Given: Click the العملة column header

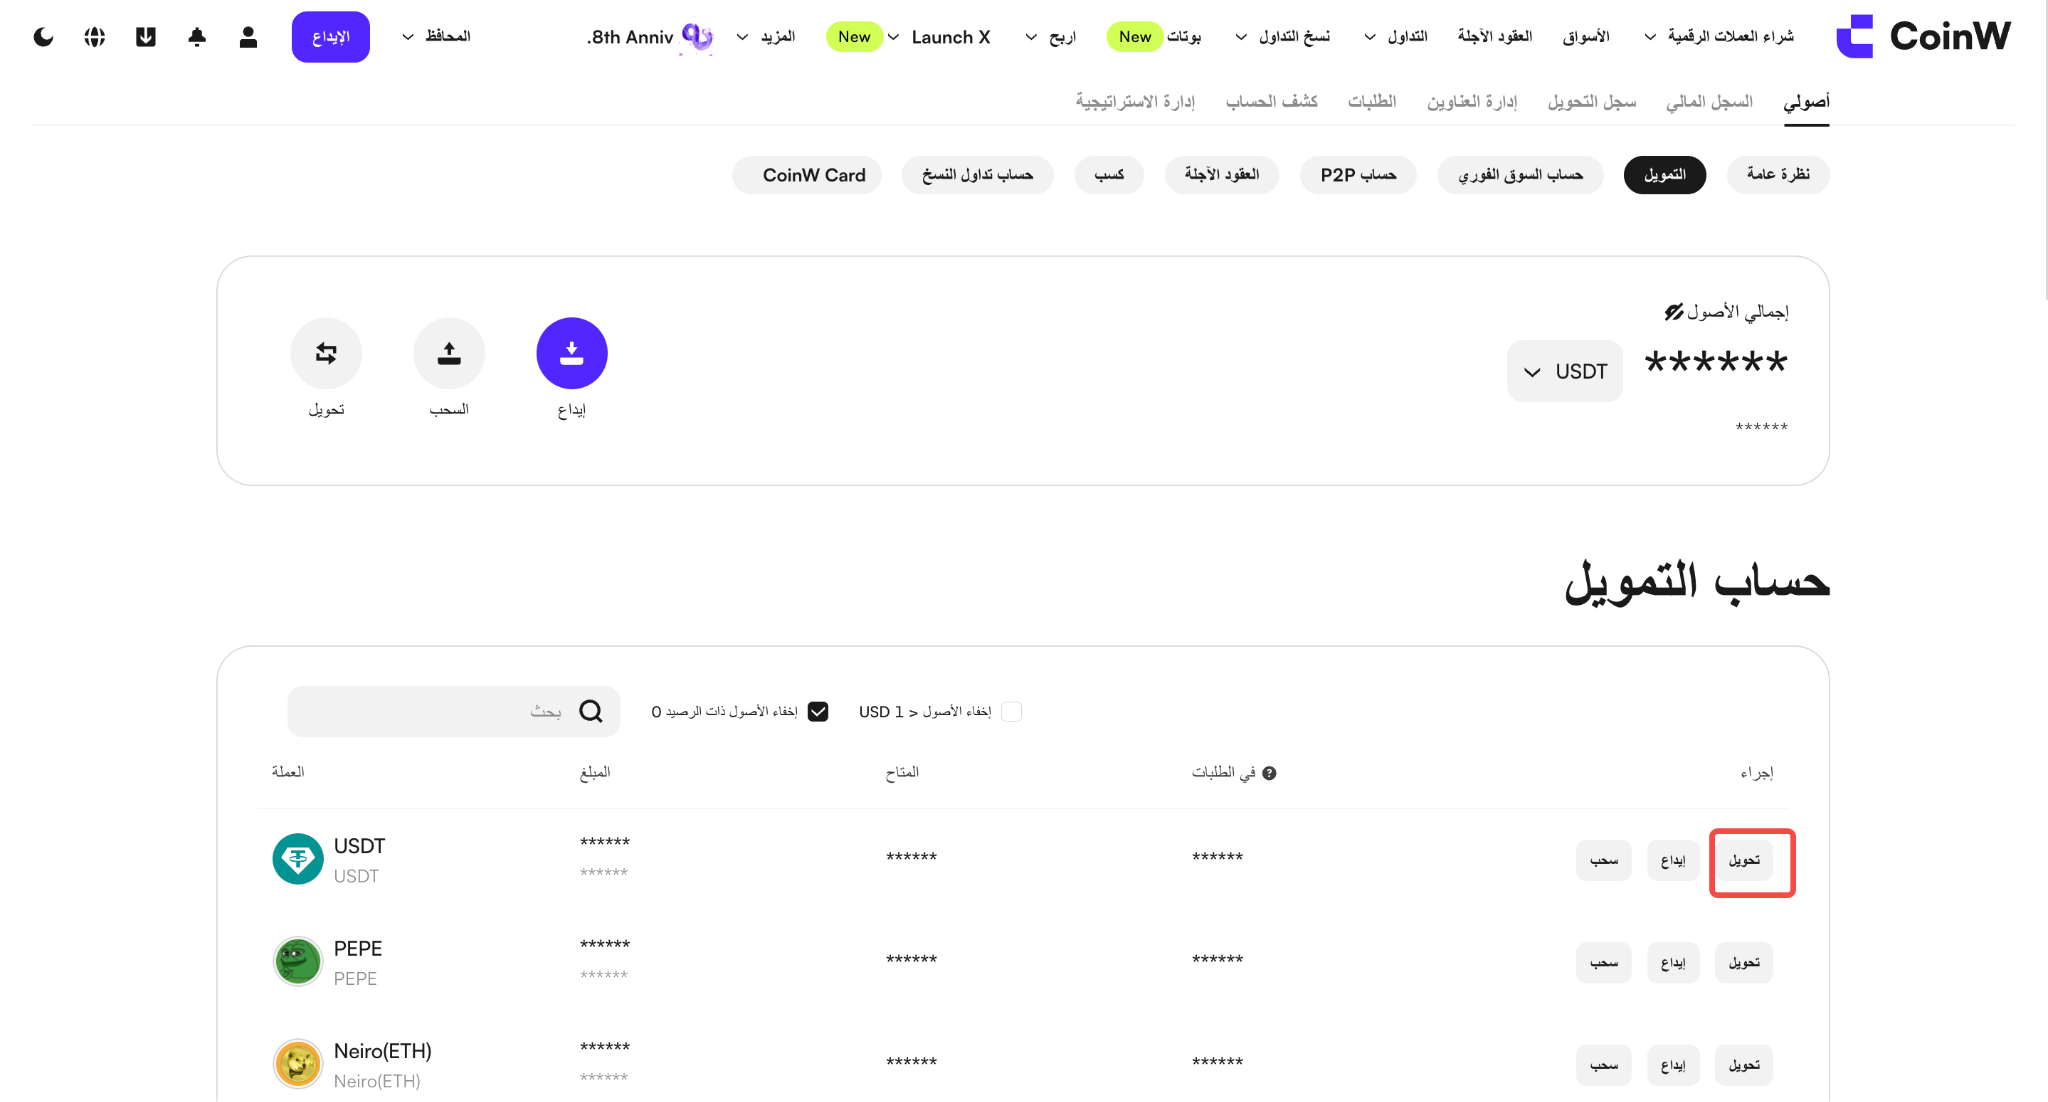Looking at the screenshot, I should (288, 772).
